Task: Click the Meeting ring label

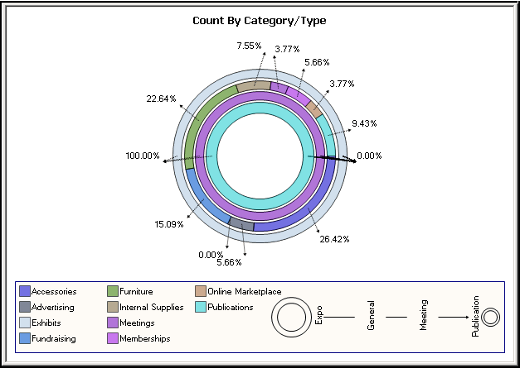Action: (x=423, y=315)
